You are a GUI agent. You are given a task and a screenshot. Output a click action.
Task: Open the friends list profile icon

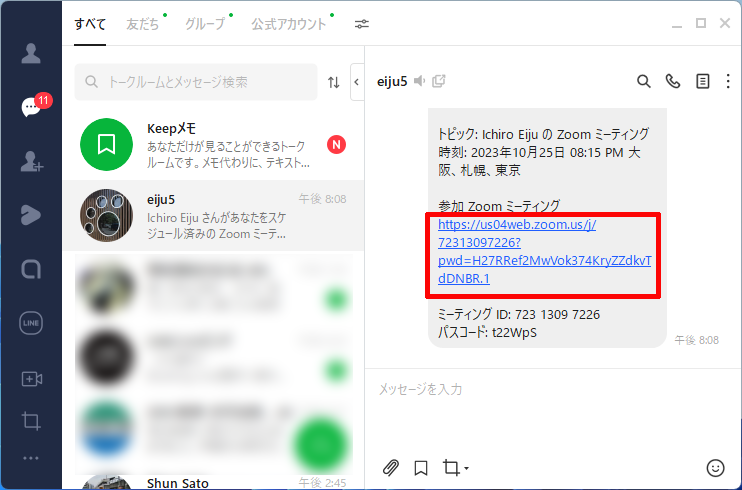[31, 53]
